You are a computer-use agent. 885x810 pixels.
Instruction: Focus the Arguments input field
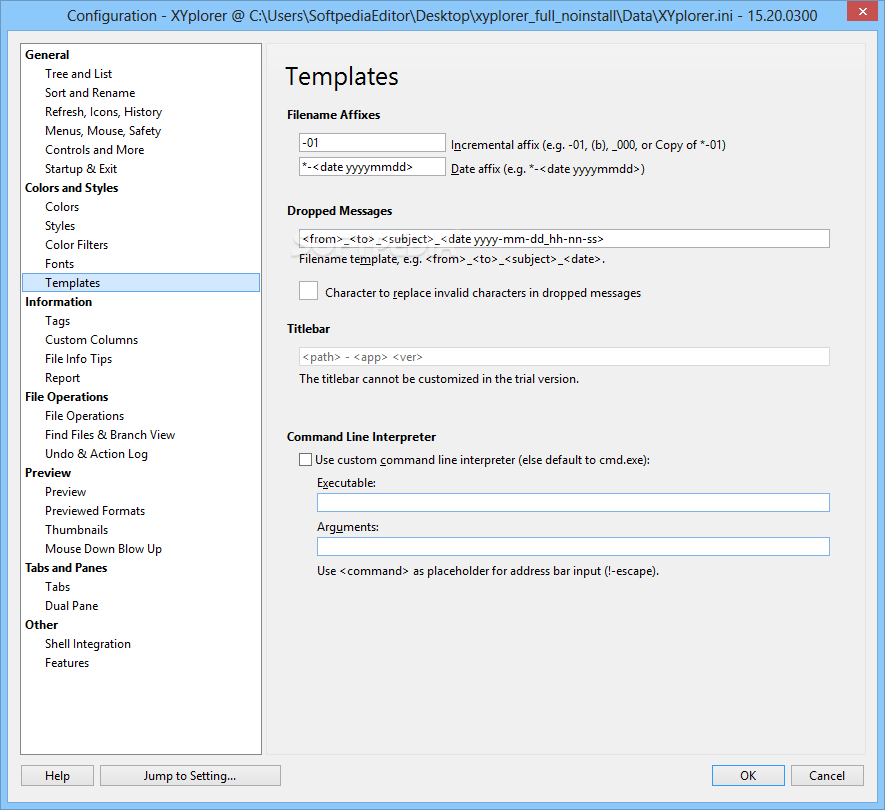[x=573, y=546]
